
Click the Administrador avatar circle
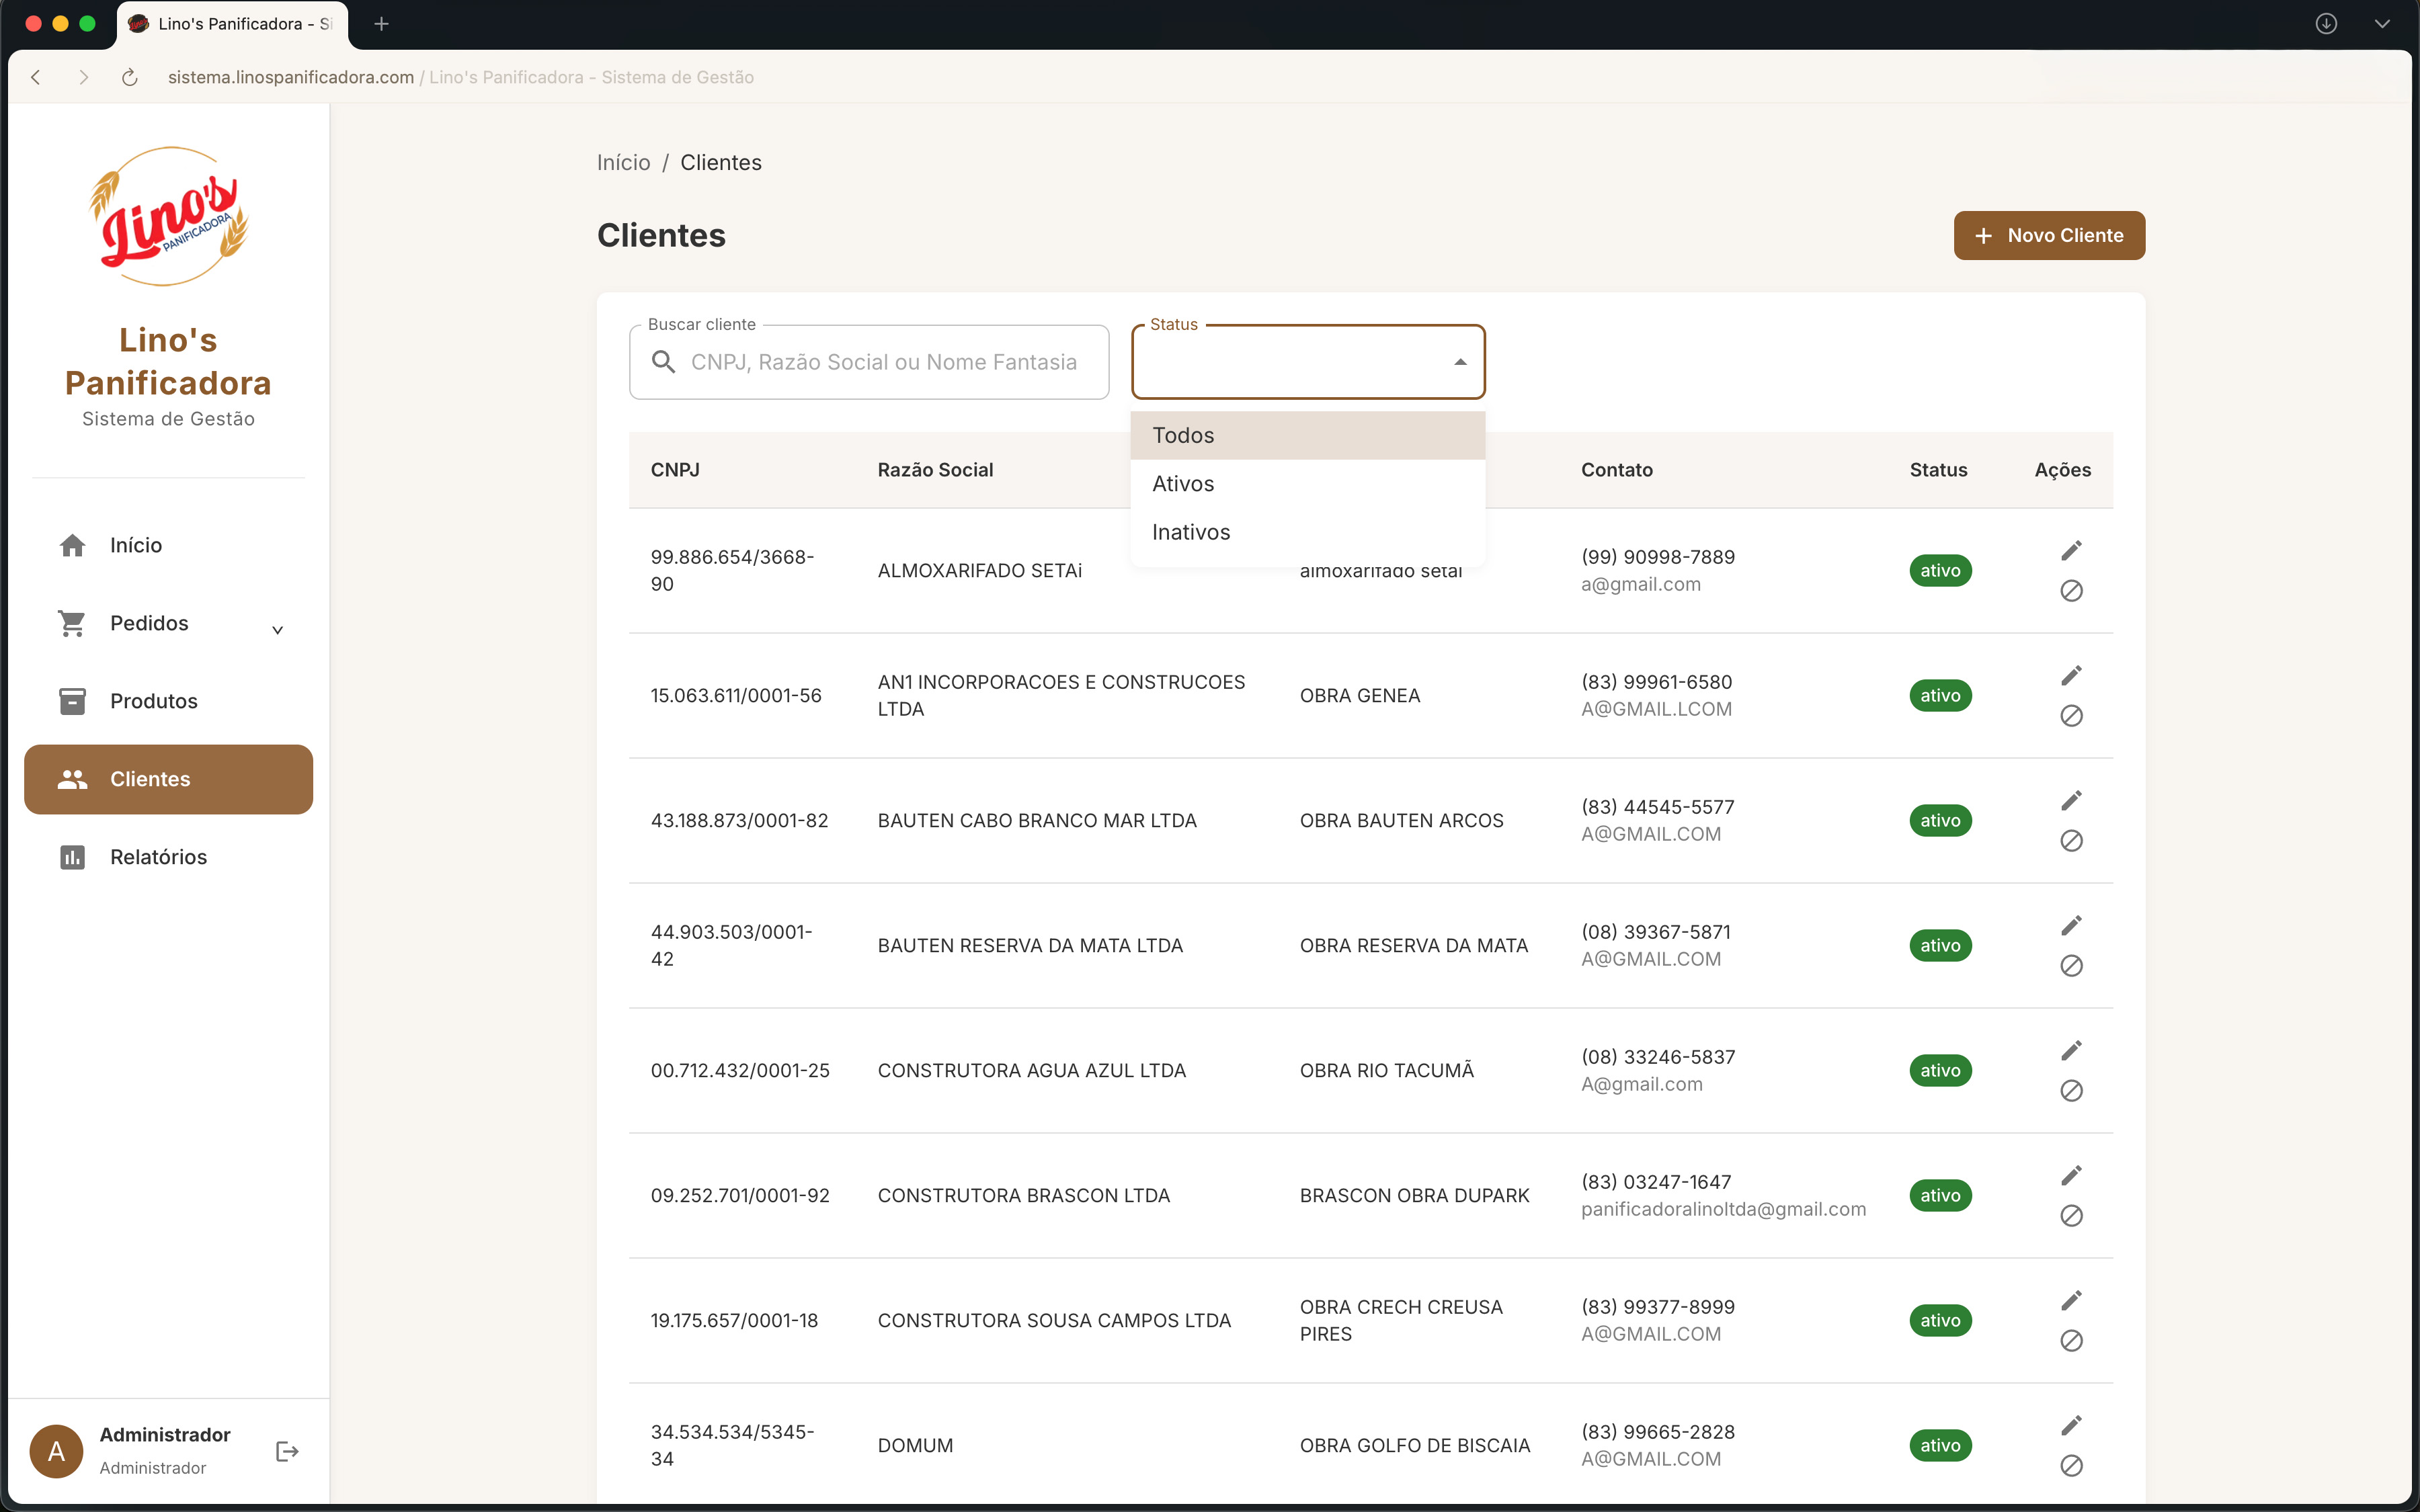point(56,1451)
